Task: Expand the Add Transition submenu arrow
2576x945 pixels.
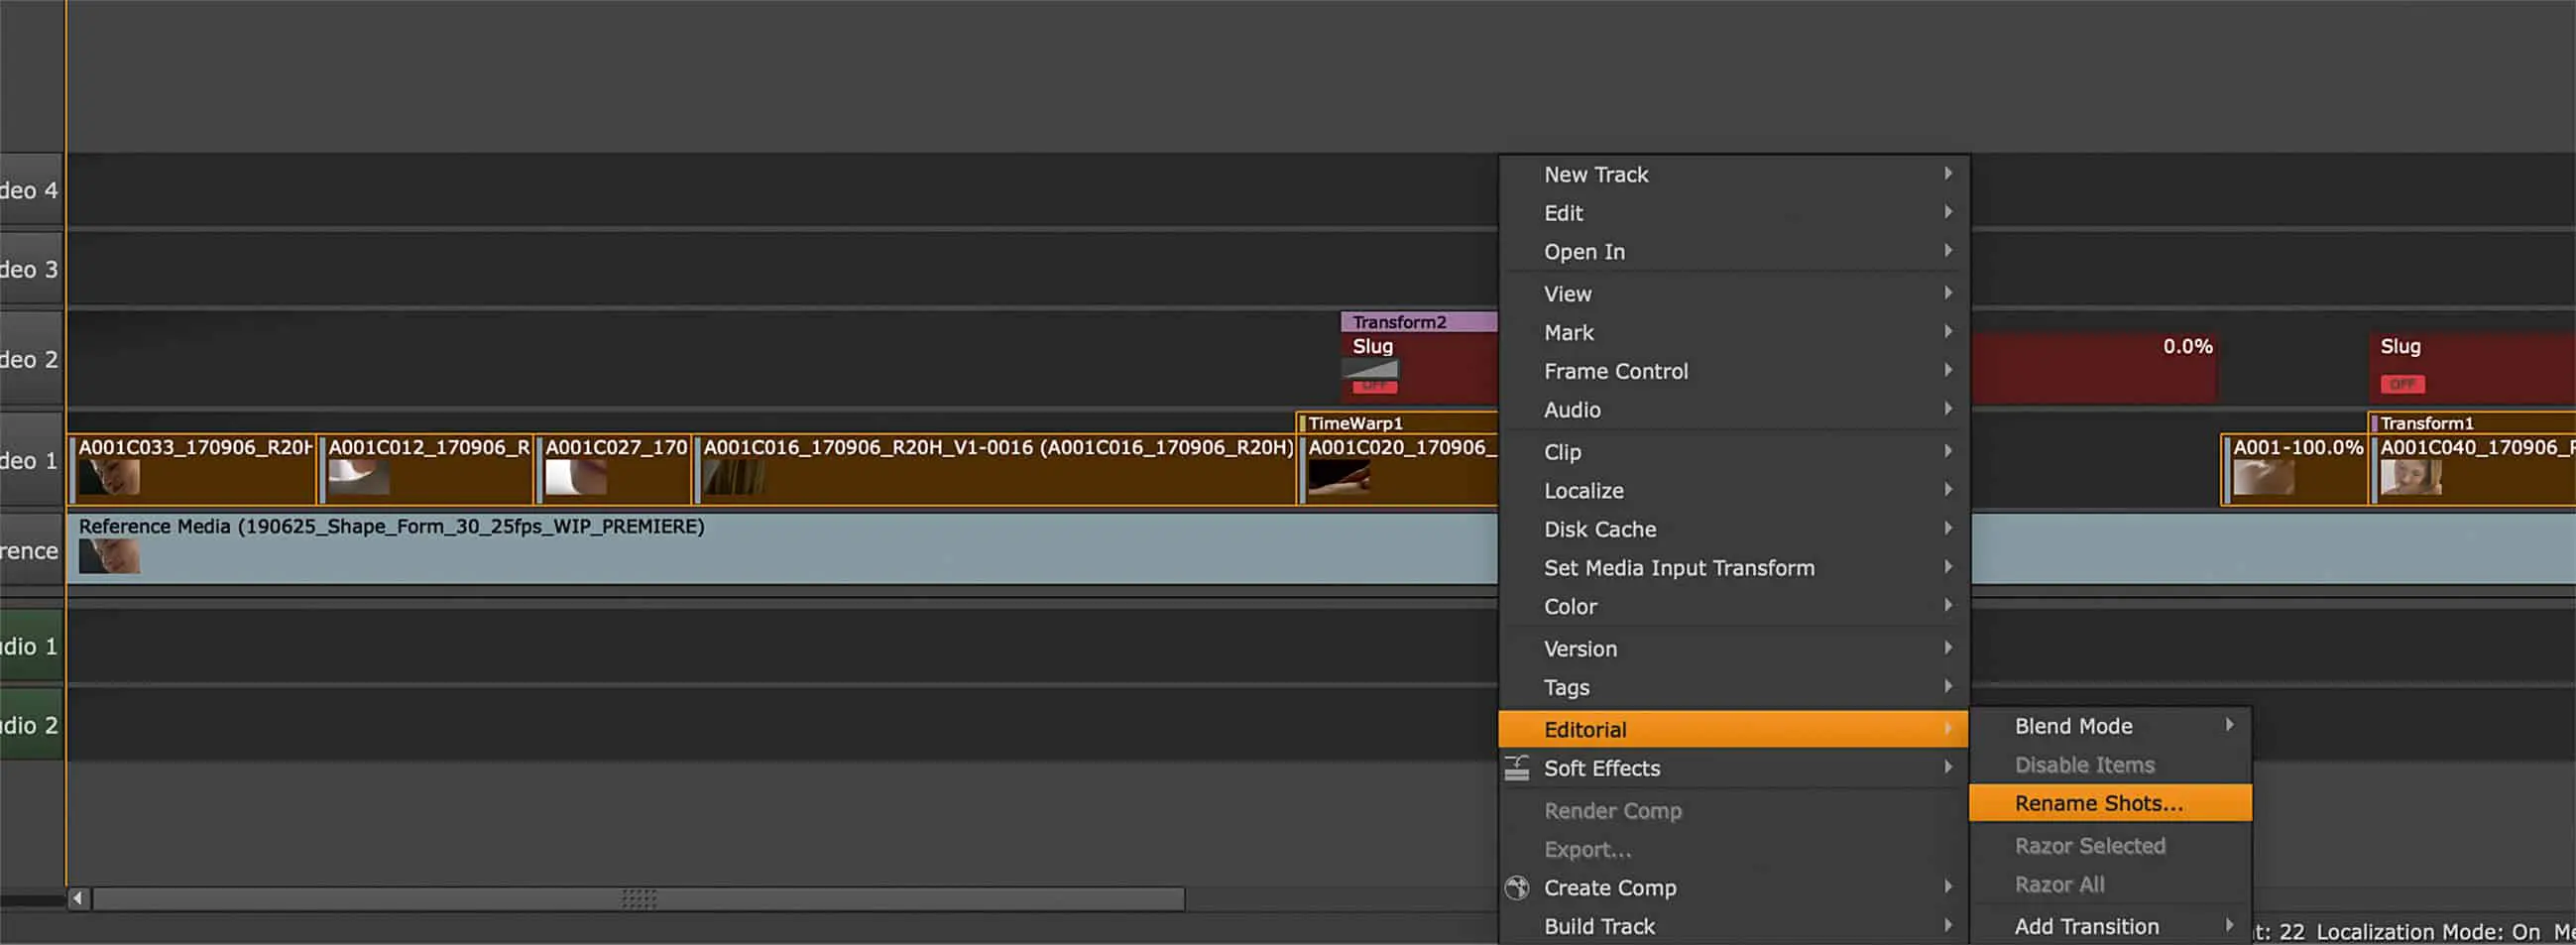Action: 2228,925
